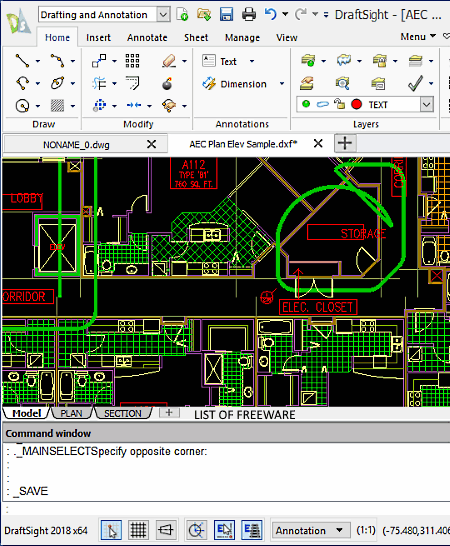Open the Annotation scale dropdown
The image size is (450, 546).
[x=311, y=530]
